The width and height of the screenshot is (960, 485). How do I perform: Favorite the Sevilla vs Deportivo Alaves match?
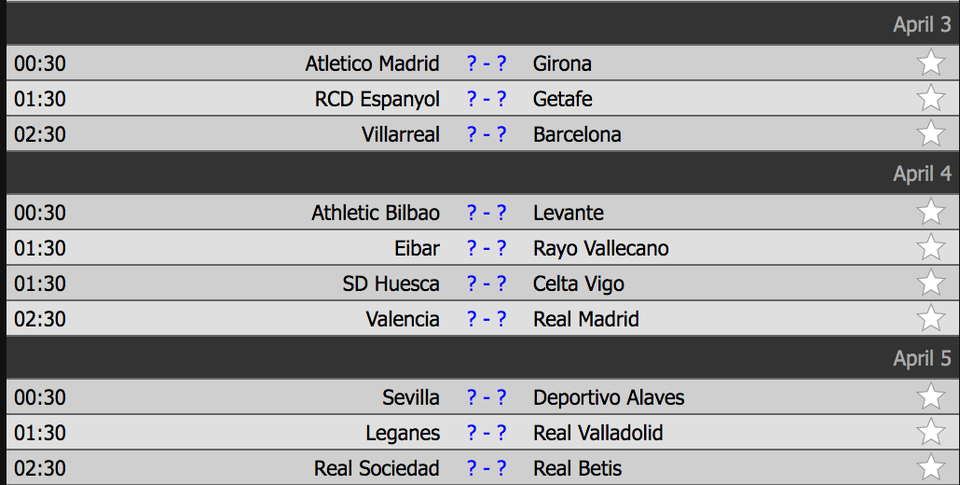point(931,397)
